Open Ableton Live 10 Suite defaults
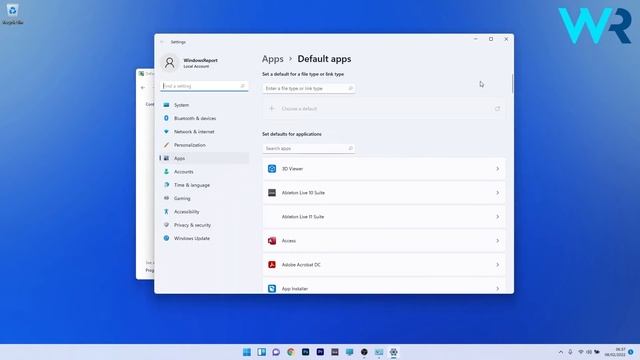 (x=384, y=193)
